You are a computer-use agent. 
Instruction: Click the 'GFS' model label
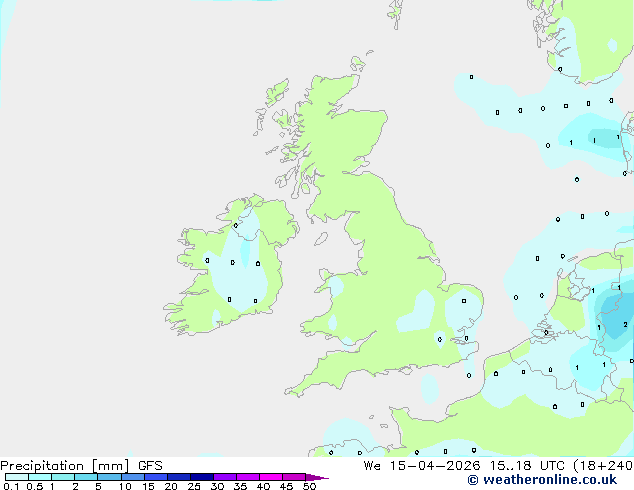[150, 466]
